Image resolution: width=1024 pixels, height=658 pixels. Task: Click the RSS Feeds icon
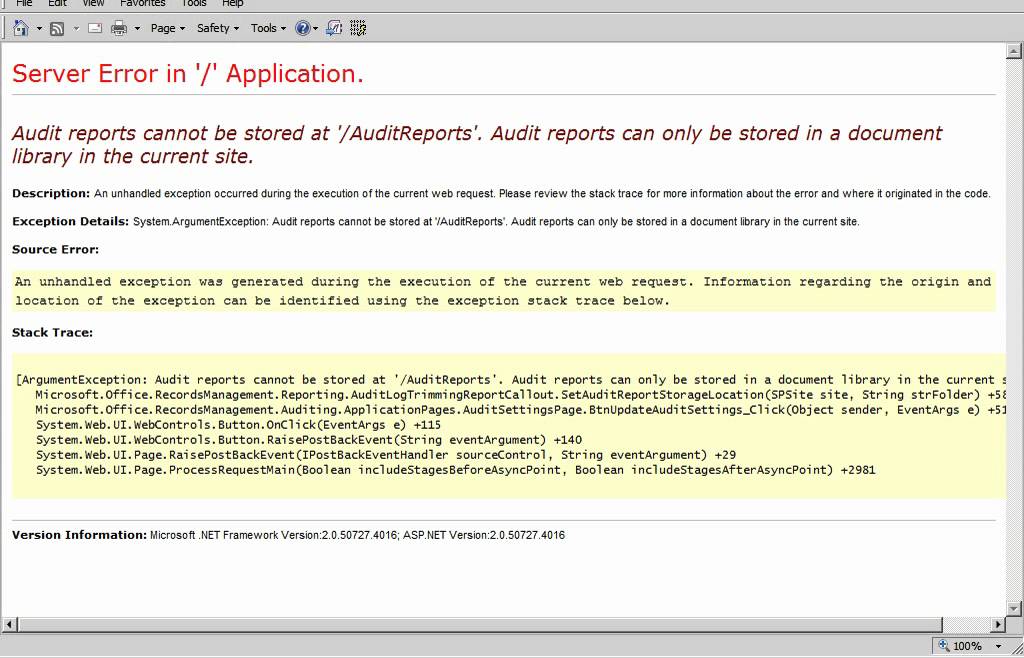tap(57, 29)
